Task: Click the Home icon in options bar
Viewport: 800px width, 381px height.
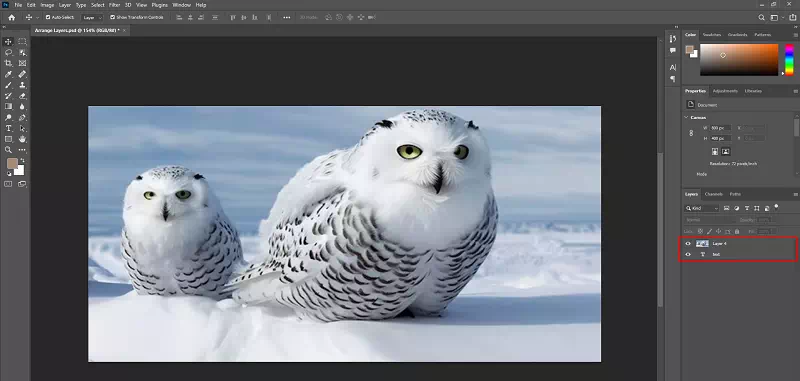Action: tap(12, 17)
